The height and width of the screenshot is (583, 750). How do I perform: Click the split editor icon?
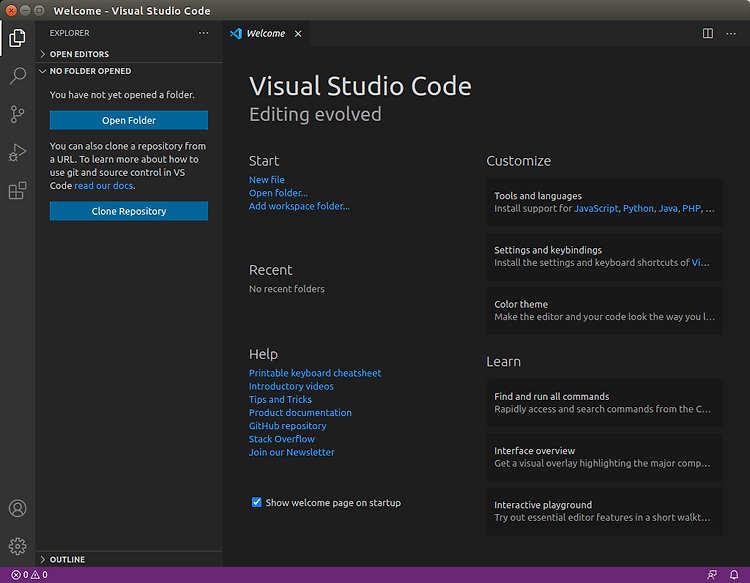[x=707, y=33]
